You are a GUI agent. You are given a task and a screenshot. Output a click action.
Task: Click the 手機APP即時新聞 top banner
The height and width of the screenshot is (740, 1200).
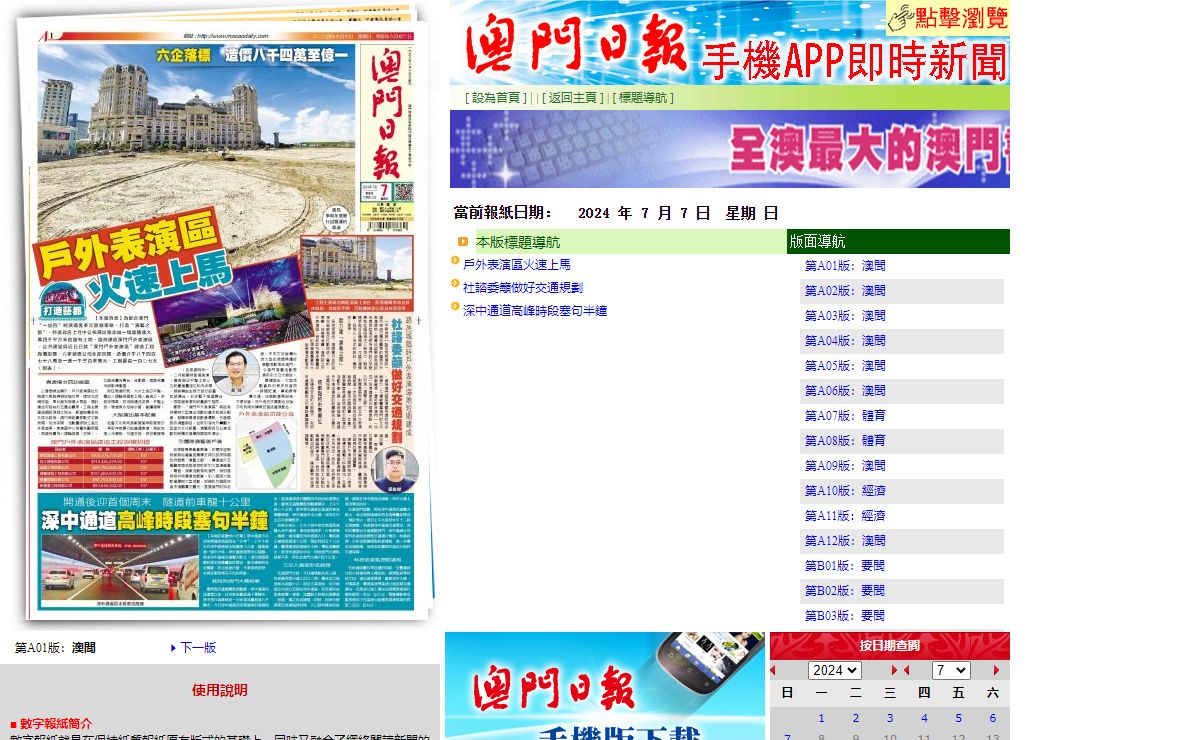(x=730, y=43)
